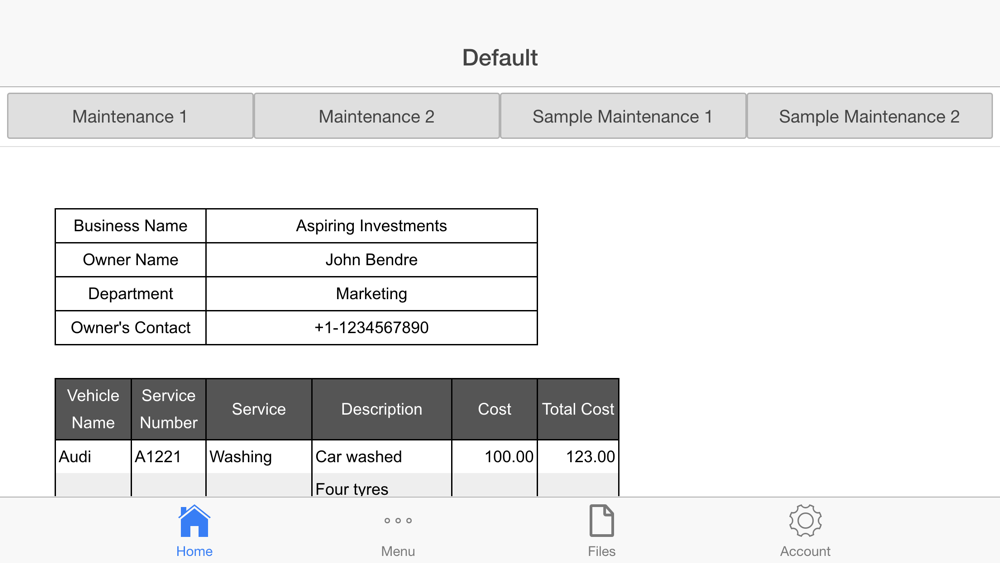Go to the Sample Maintenance 2 tab
The height and width of the screenshot is (563, 1000).
coord(869,116)
